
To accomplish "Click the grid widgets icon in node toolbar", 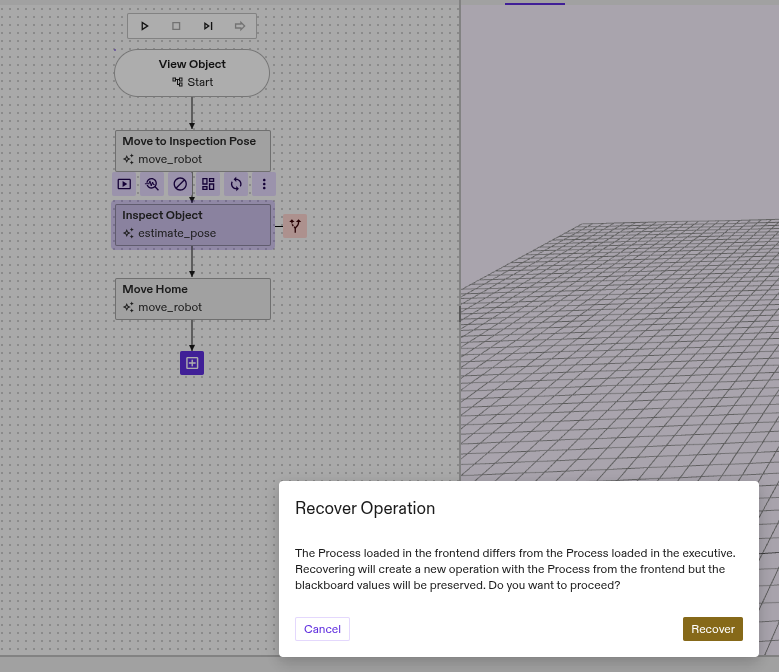I will tap(208, 184).
